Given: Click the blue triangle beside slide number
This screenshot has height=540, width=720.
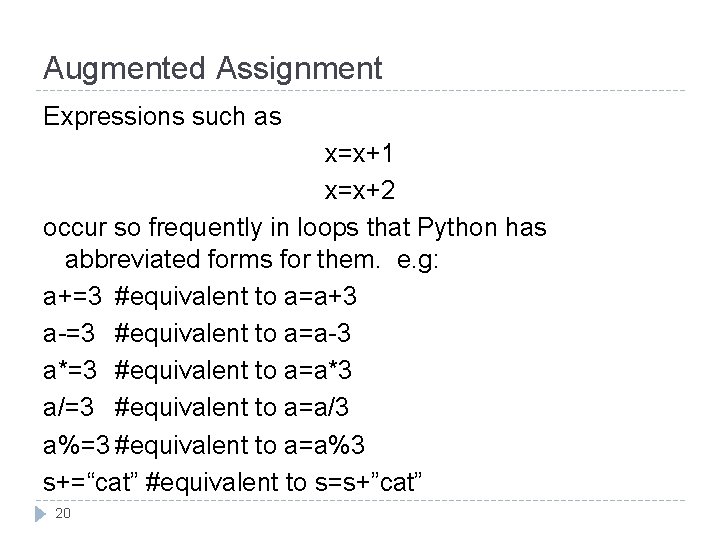Looking at the screenshot, I should click(41, 514).
